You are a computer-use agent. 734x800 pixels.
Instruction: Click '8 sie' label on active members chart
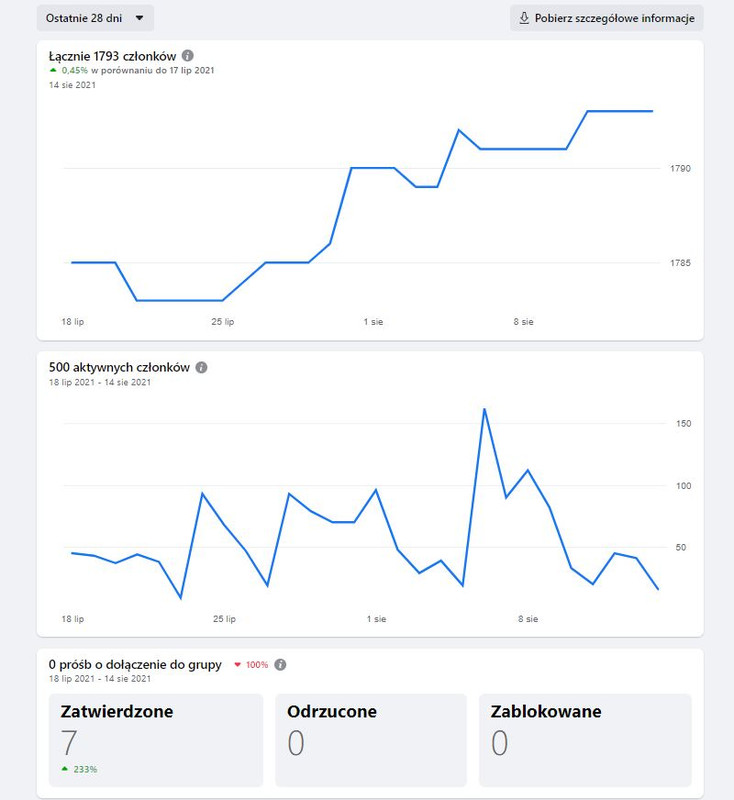(528, 619)
